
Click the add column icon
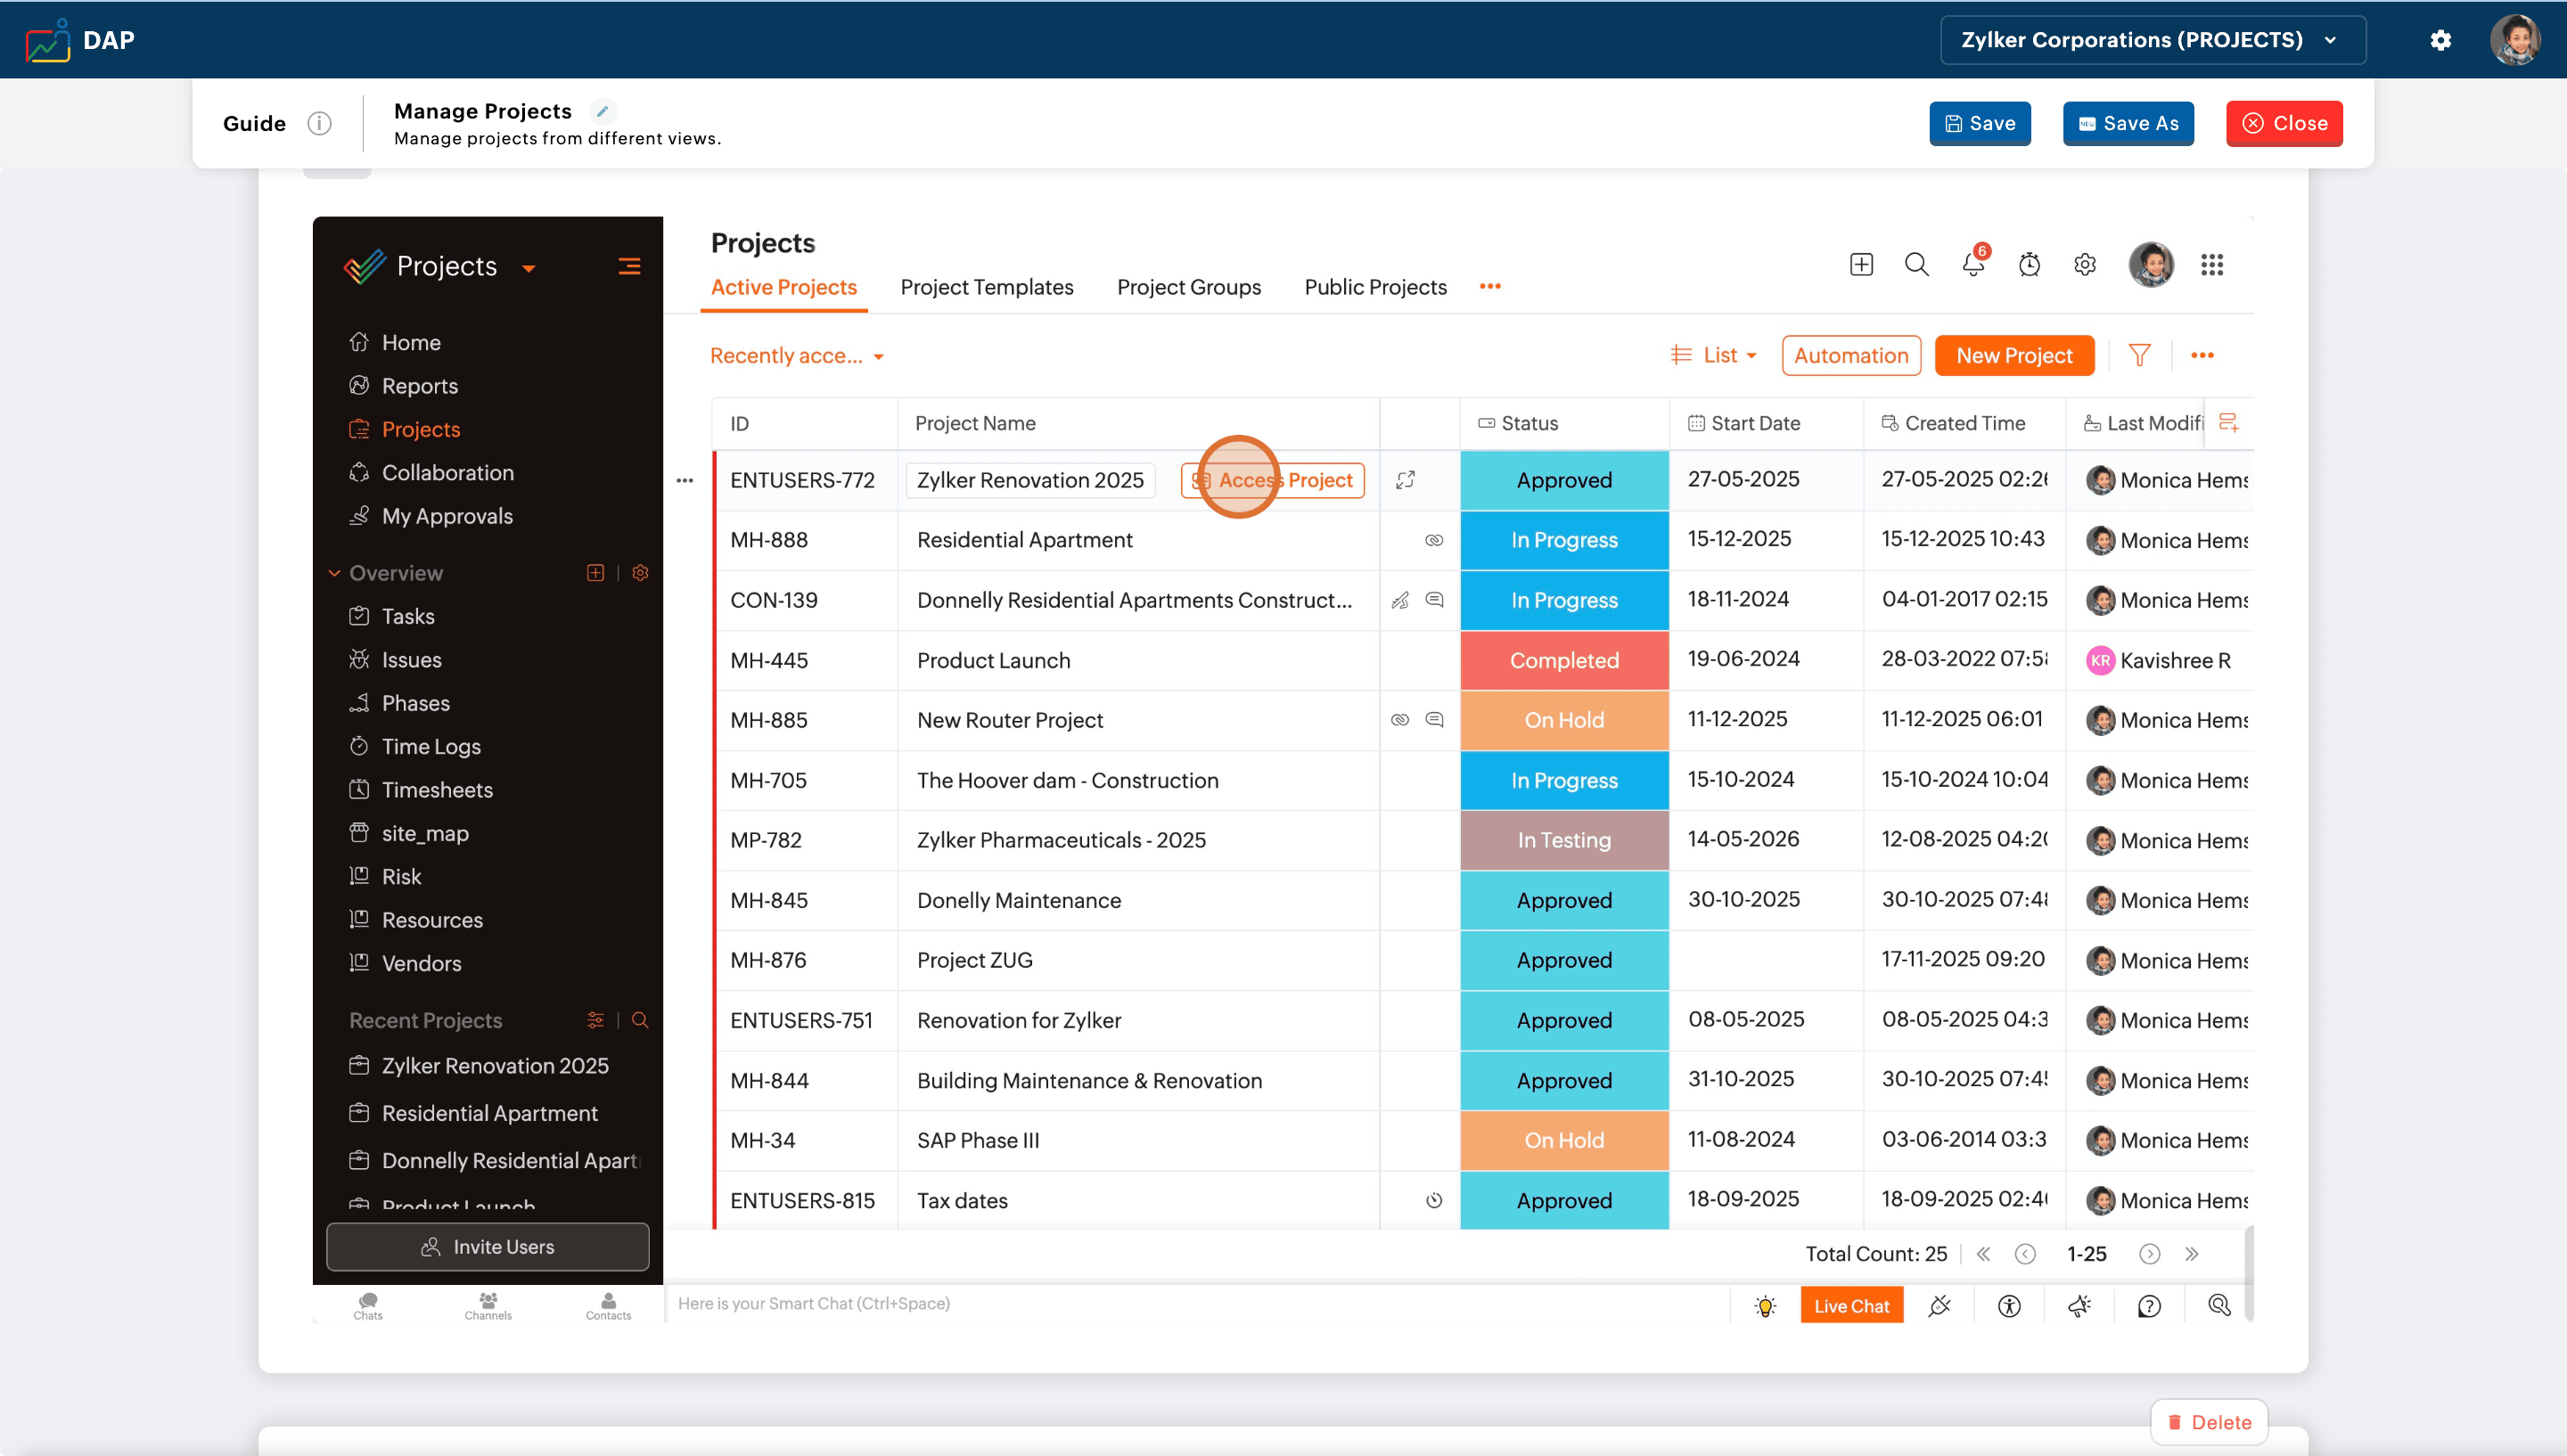(2228, 423)
